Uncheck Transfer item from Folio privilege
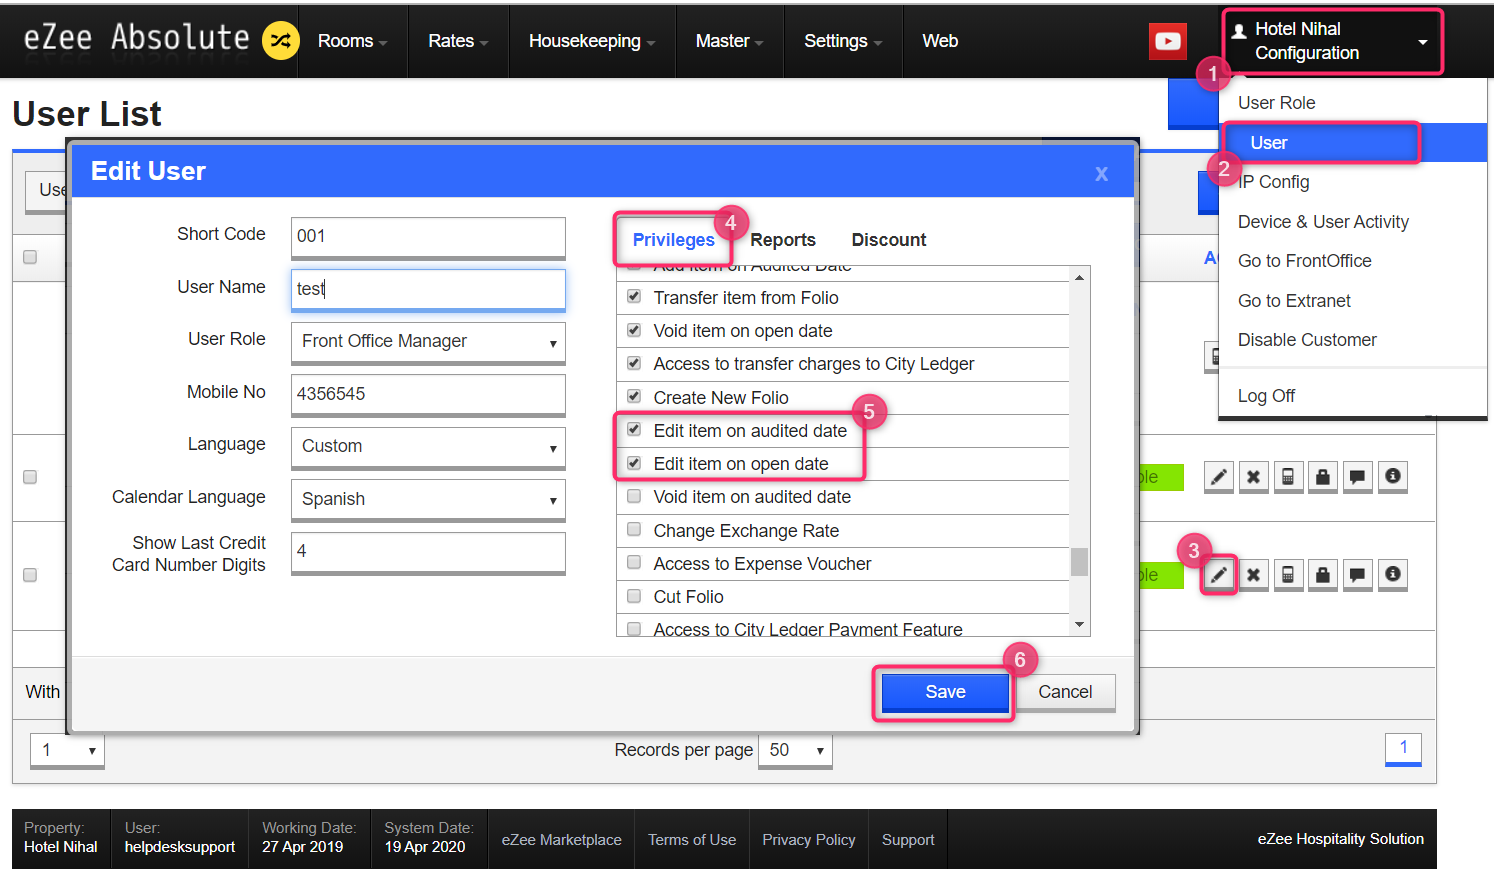Viewport: 1494px width, 877px height. point(634,297)
